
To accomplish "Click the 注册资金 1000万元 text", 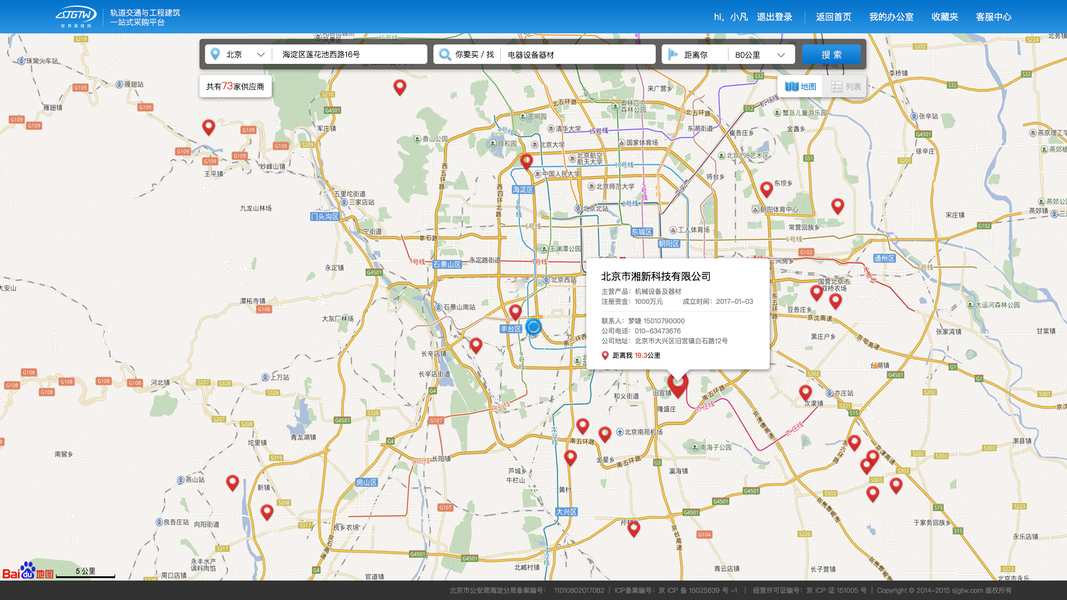I will click(x=631, y=301).
